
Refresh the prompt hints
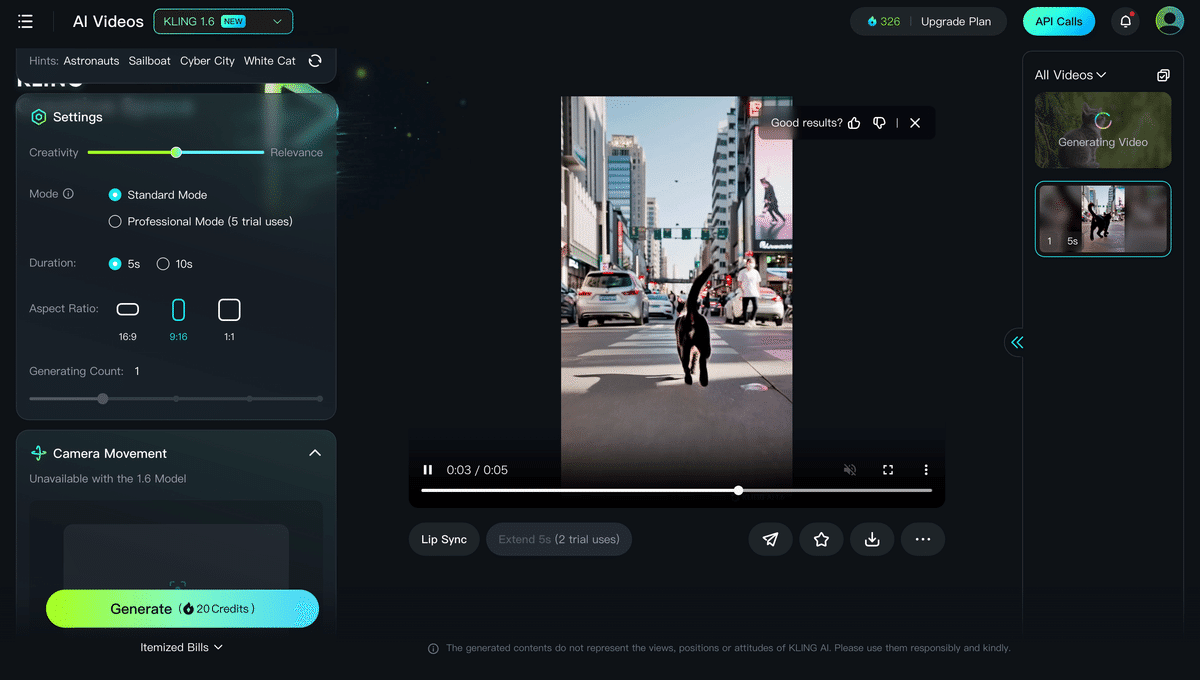tap(315, 61)
